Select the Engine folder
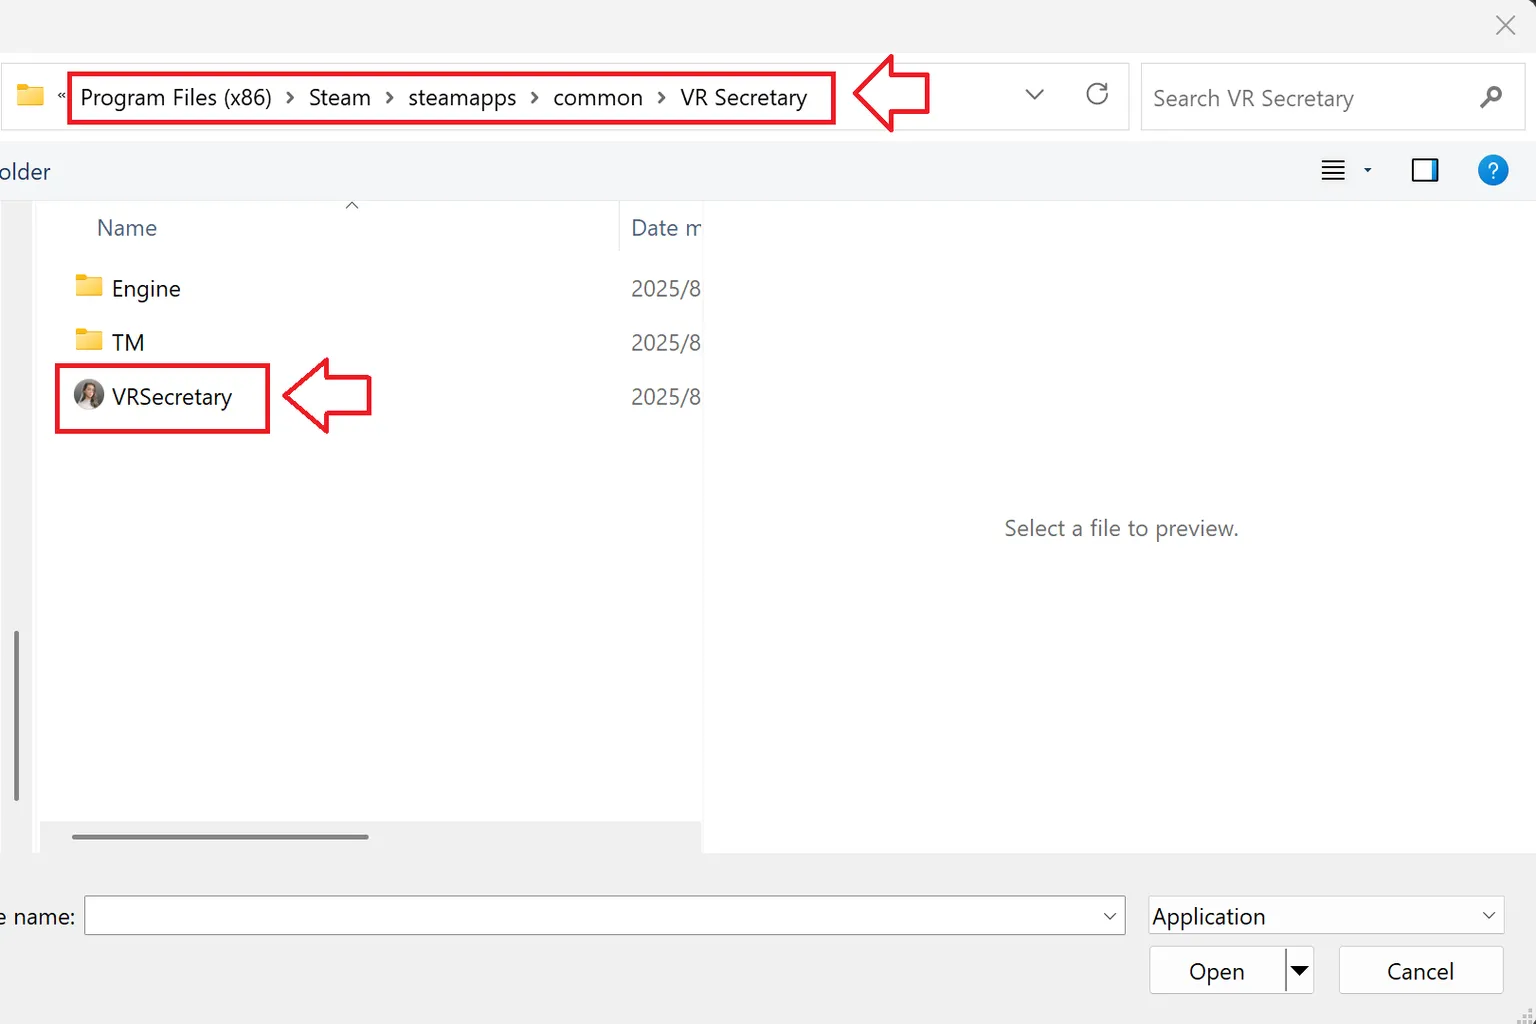The image size is (1536, 1024). [x=146, y=289]
